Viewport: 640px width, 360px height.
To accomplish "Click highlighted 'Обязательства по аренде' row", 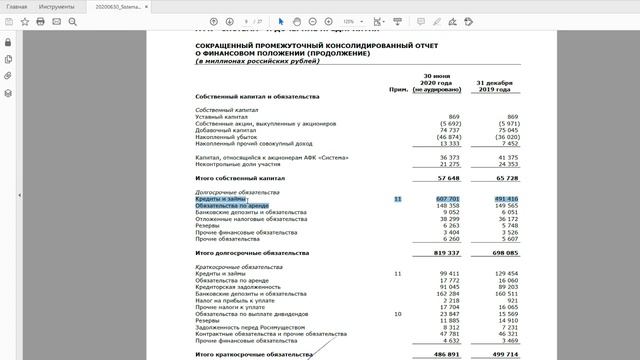I will [232, 205].
